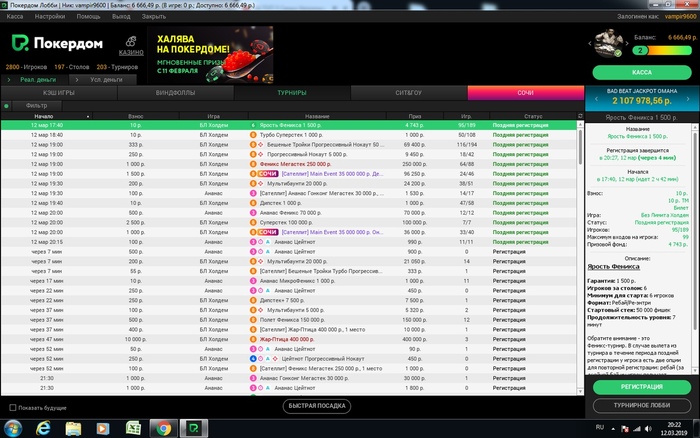Click the tournament list scroll-up arrow
Viewport: 700px width, 438px height.
(x=580, y=125)
